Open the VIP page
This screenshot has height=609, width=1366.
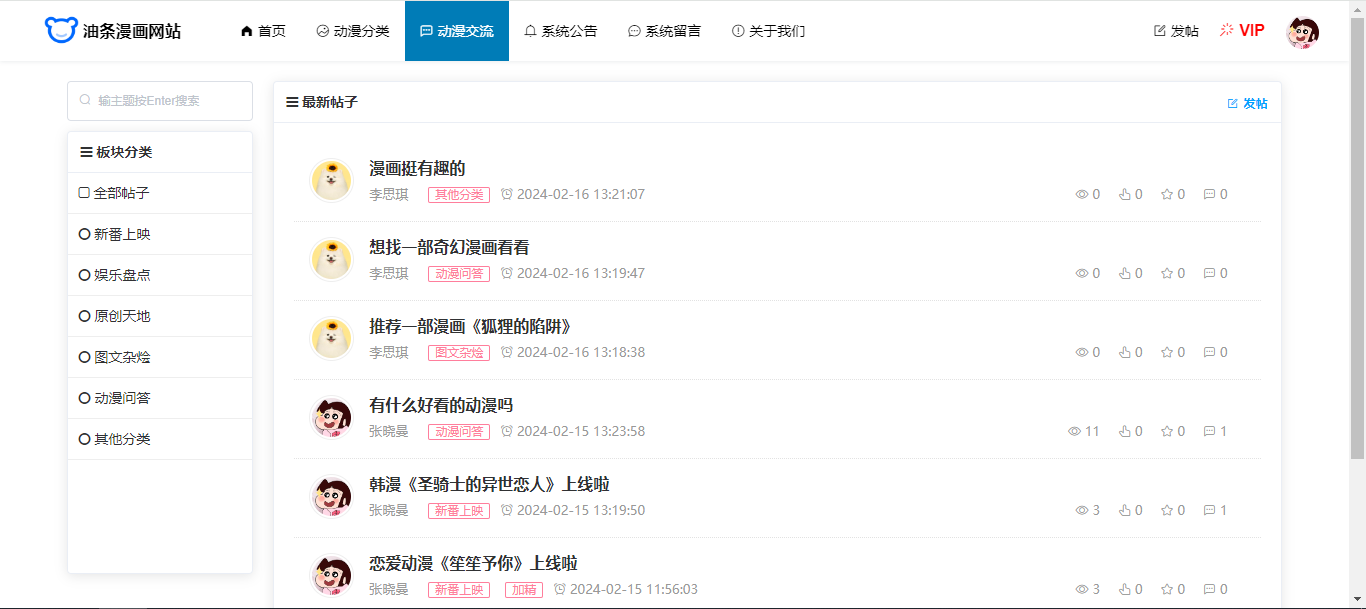[1242, 30]
